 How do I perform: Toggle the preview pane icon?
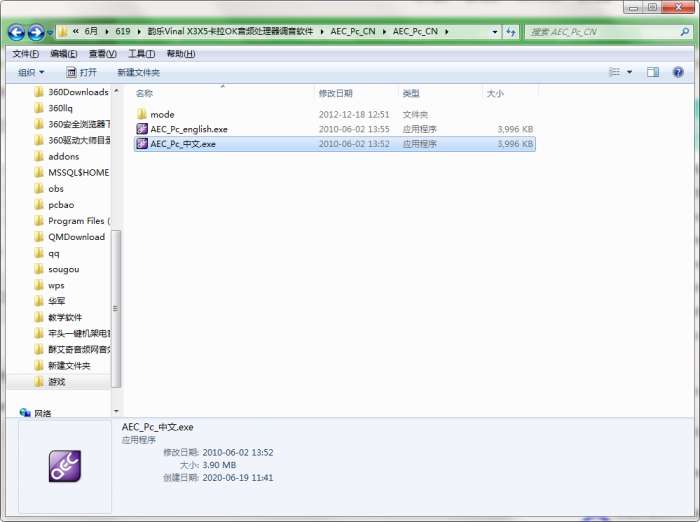pyautogui.click(x=653, y=72)
